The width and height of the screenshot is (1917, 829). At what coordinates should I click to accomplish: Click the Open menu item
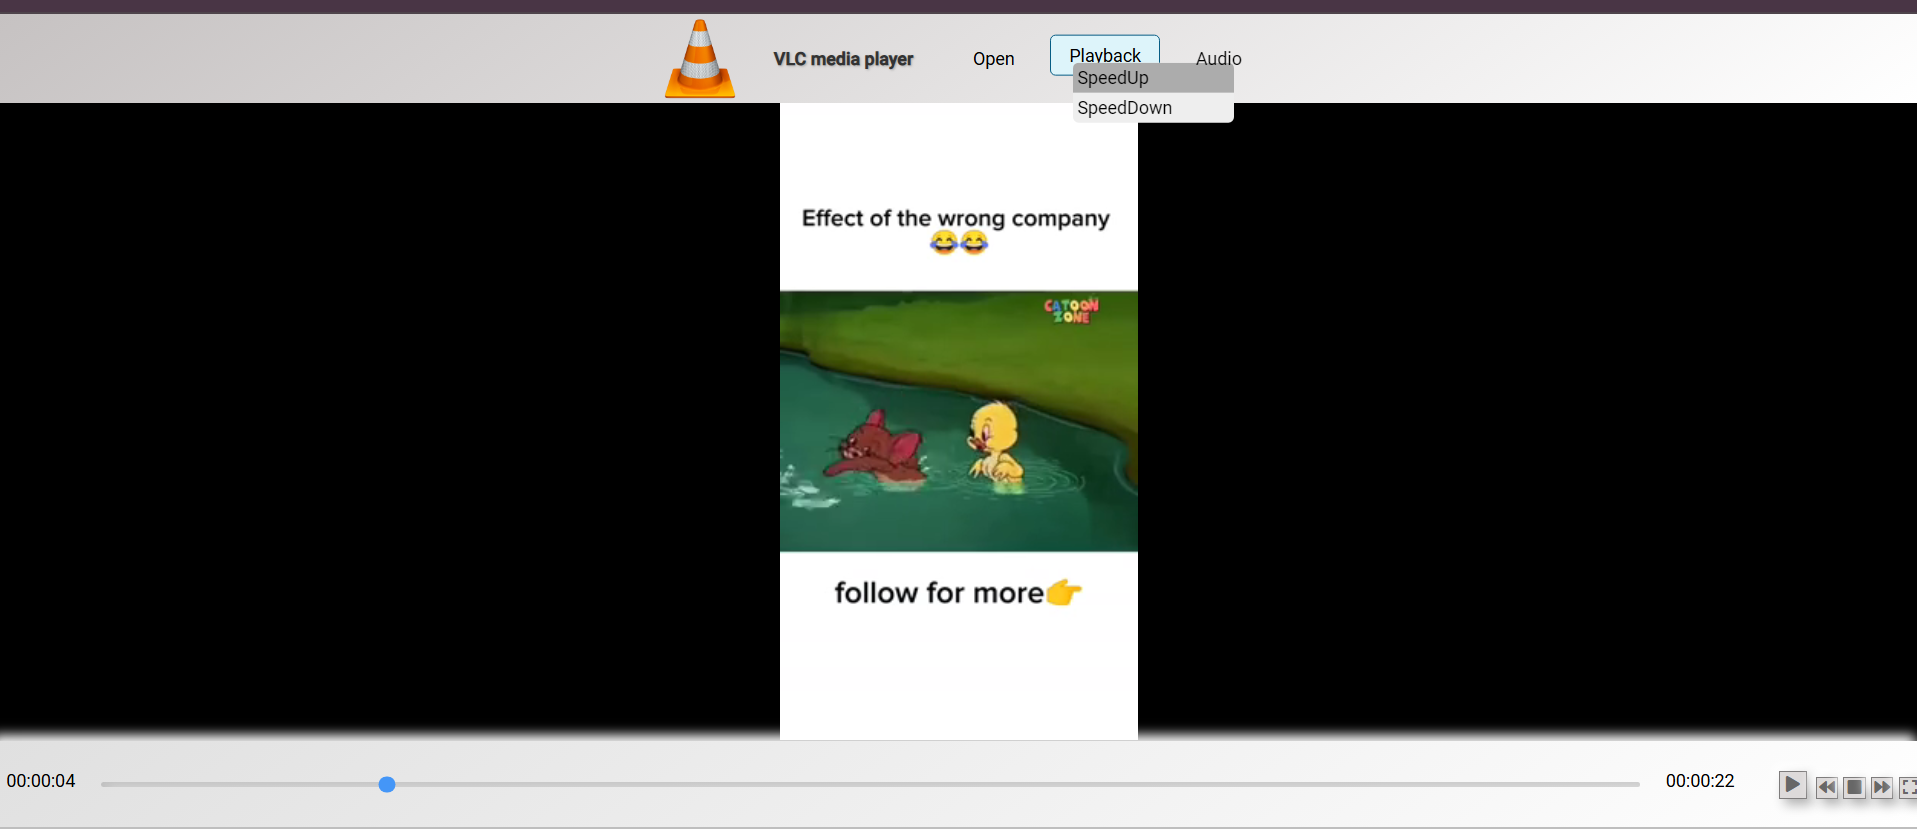coord(993,59)
